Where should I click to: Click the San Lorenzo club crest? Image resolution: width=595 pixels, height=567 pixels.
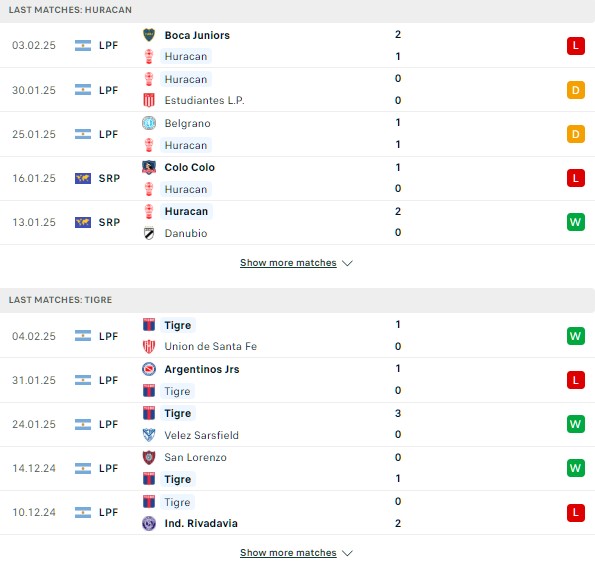tap(149, 457)
